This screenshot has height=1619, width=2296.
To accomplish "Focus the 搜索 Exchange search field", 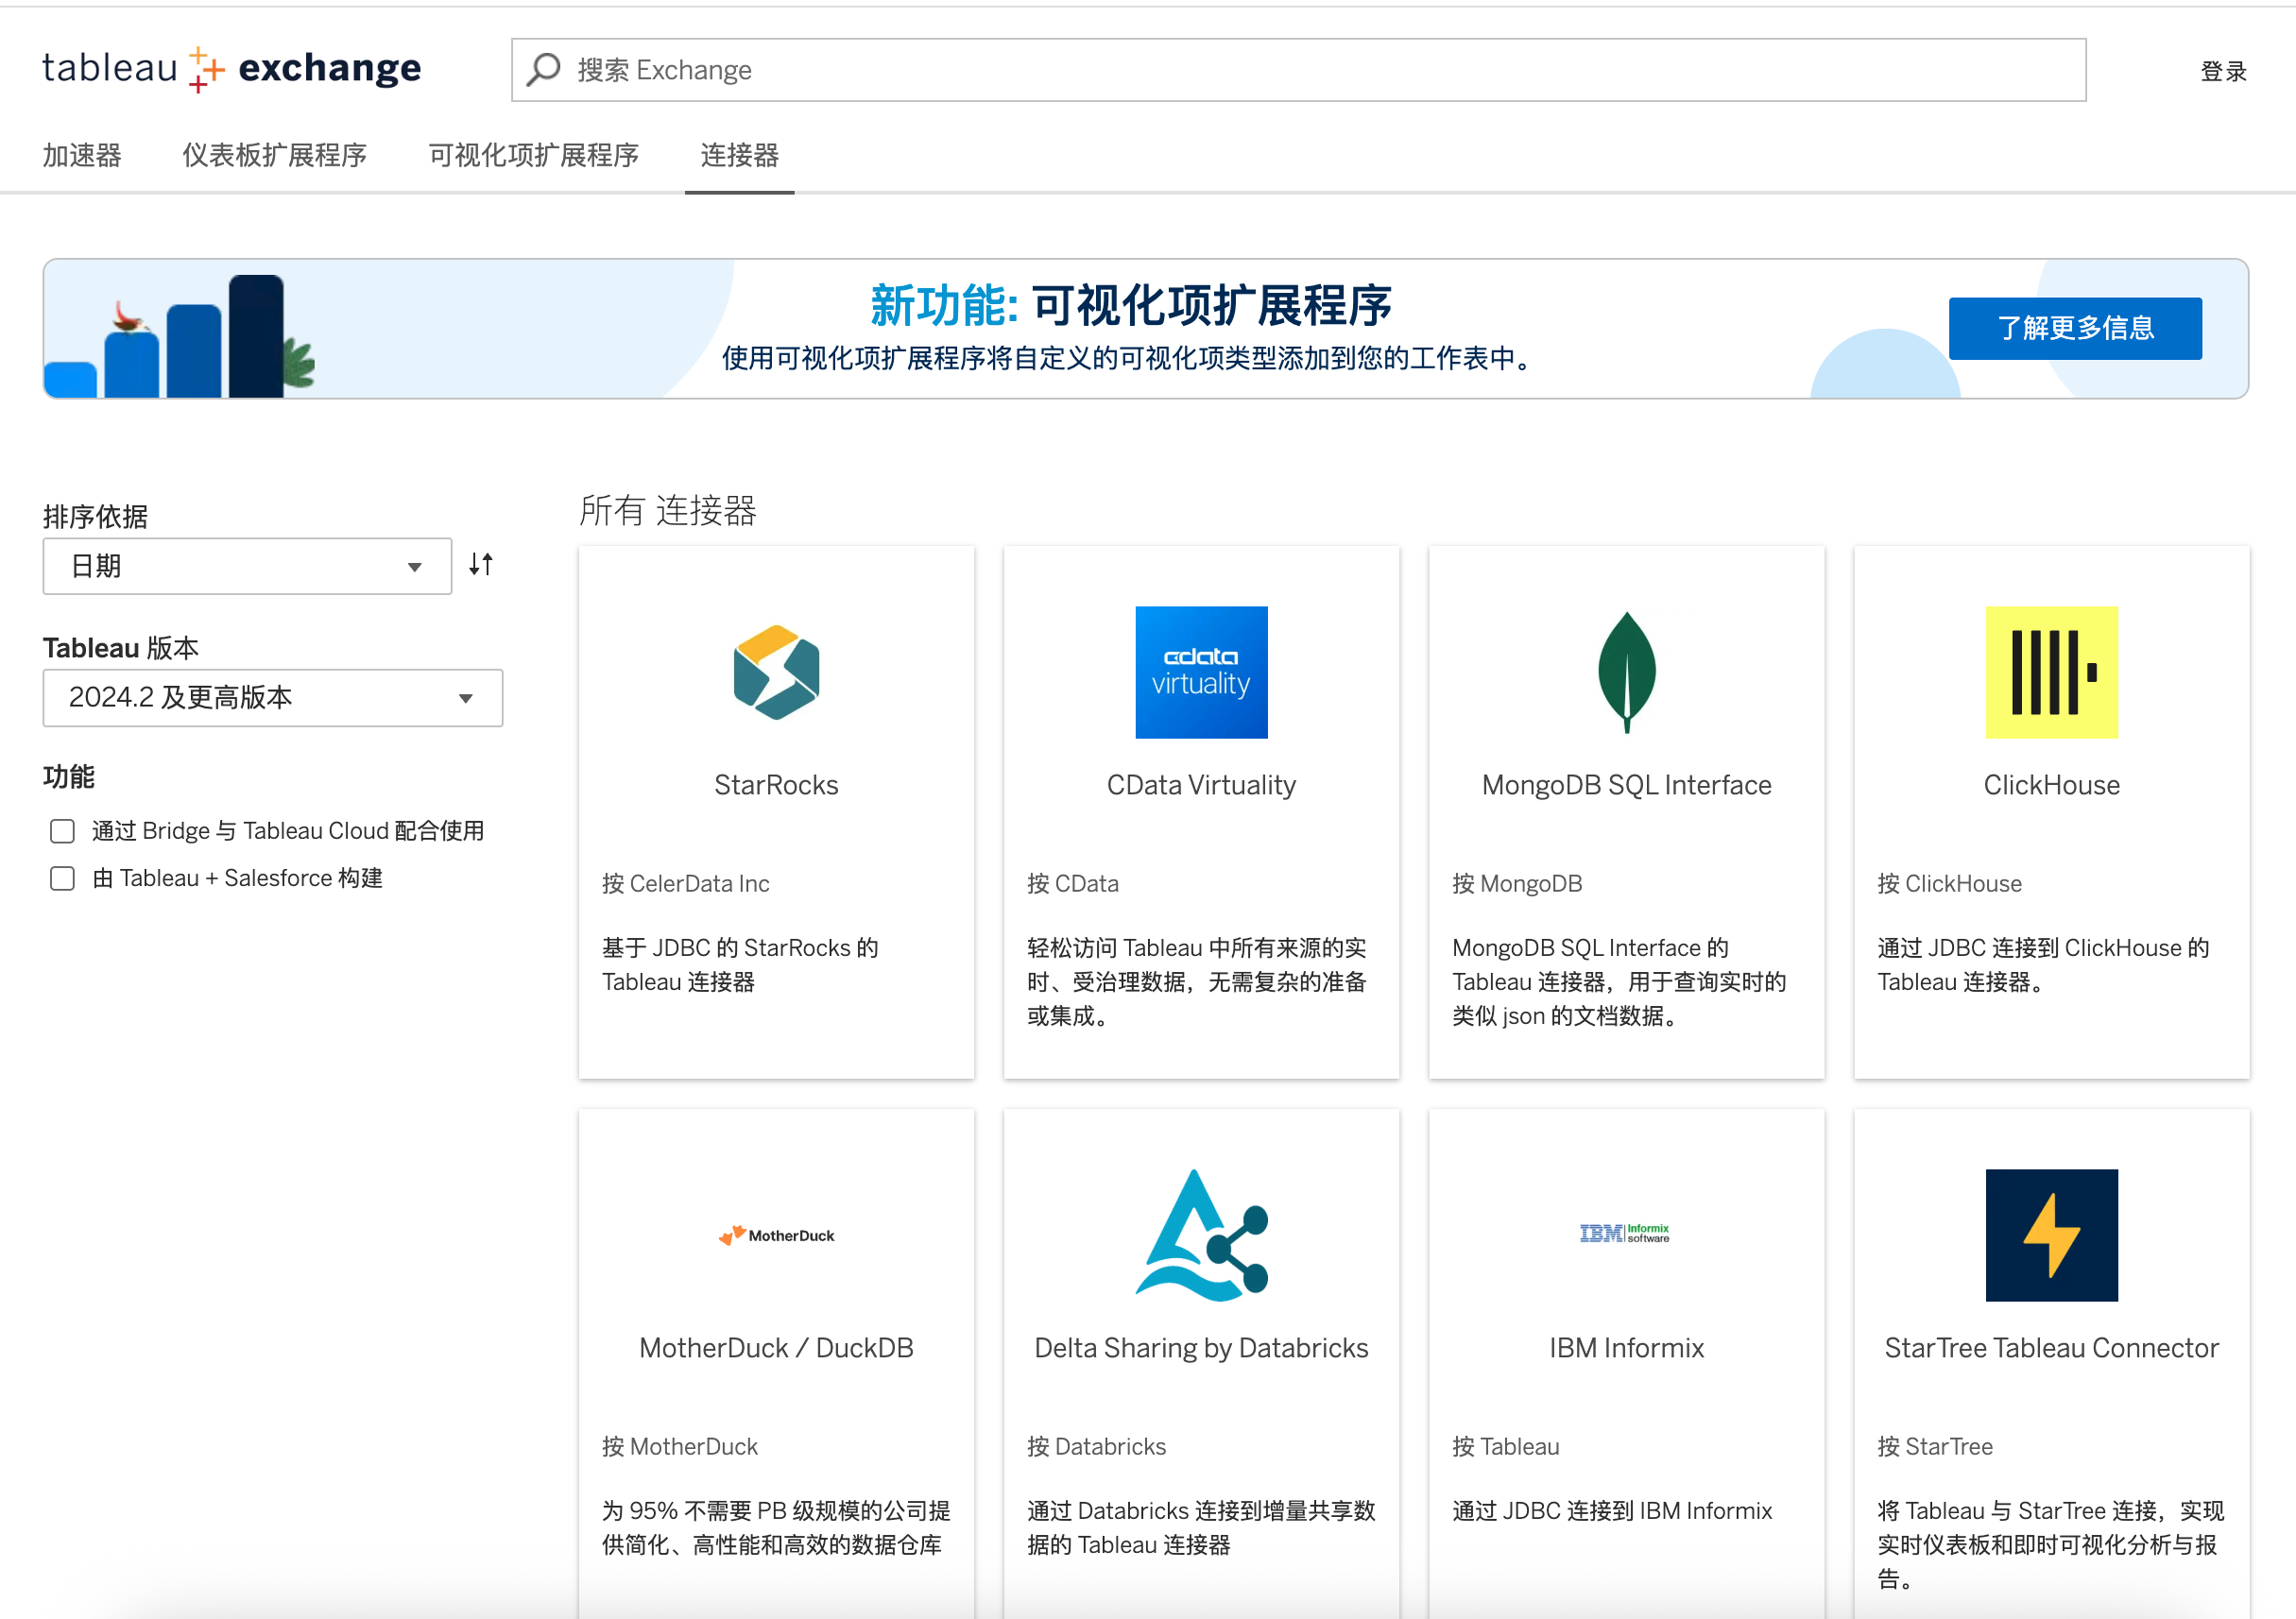I will pos(1298,70).
